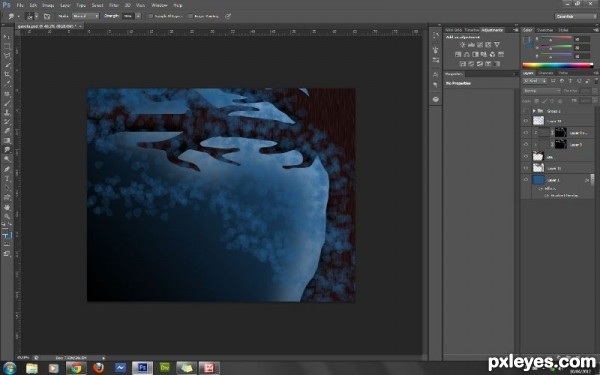This screenshot has height=375, width=600.
Task: Select the Type tool
Action: (x=7, y=179)
